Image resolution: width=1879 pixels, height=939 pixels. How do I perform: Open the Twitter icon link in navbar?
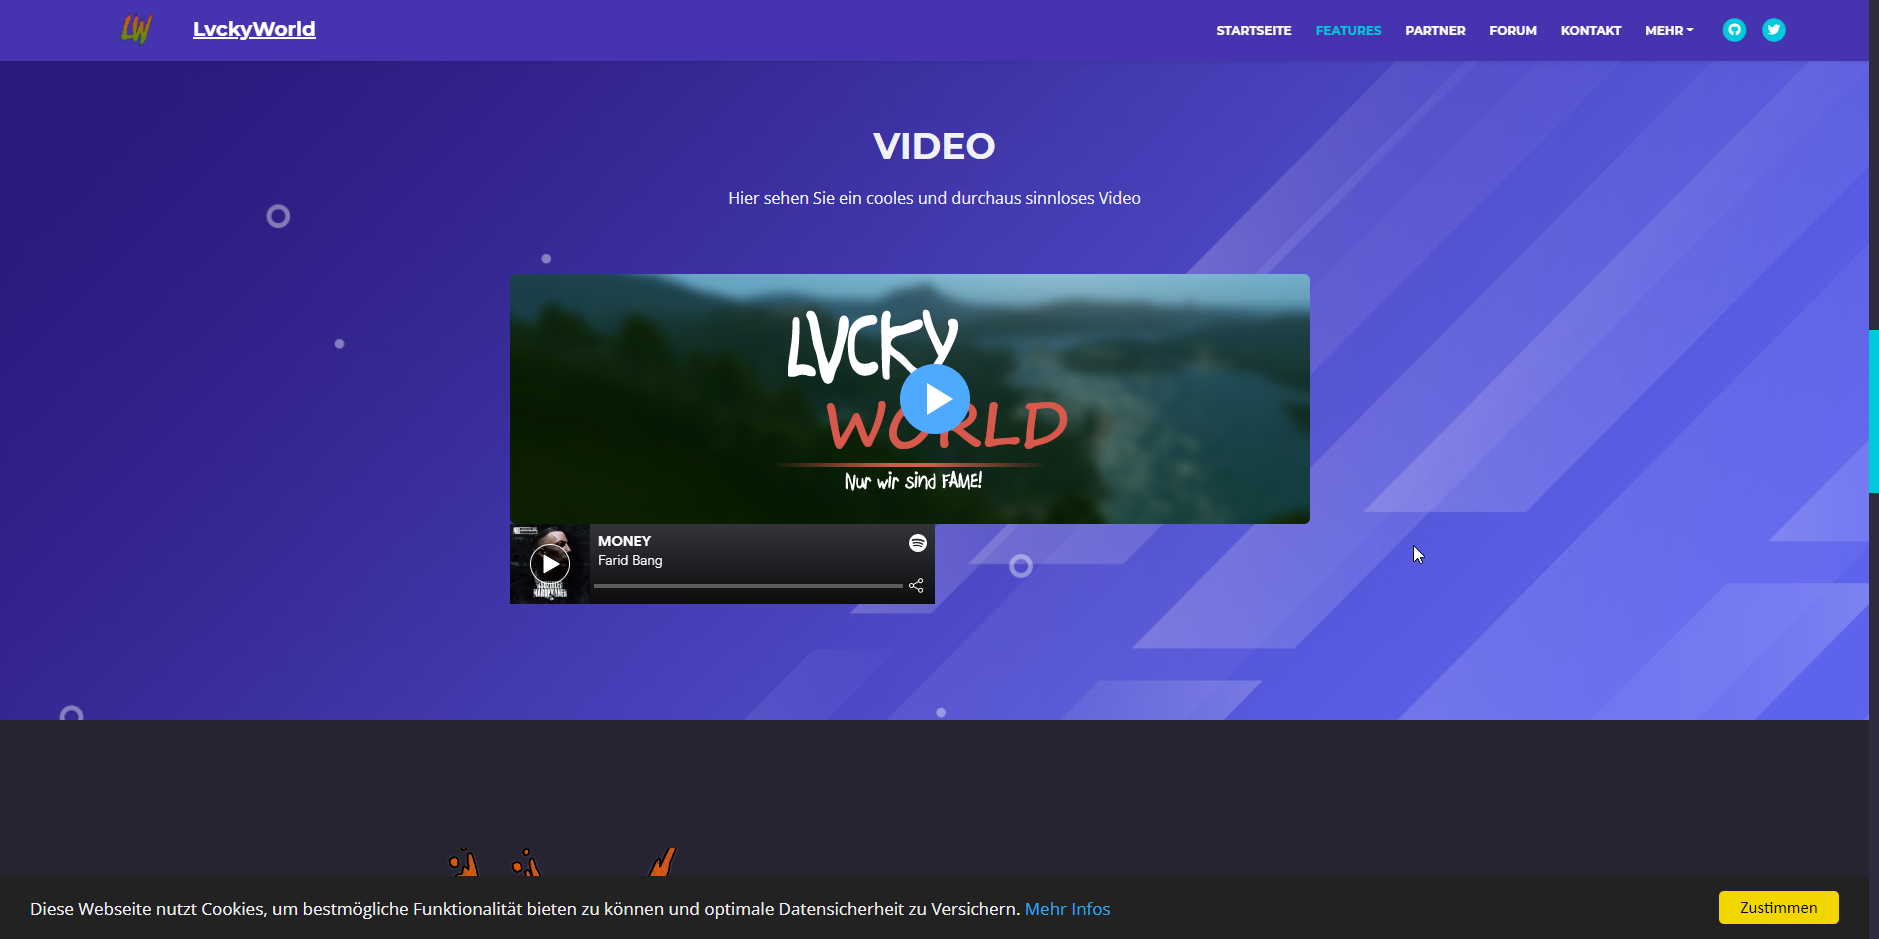(1773, 30)
